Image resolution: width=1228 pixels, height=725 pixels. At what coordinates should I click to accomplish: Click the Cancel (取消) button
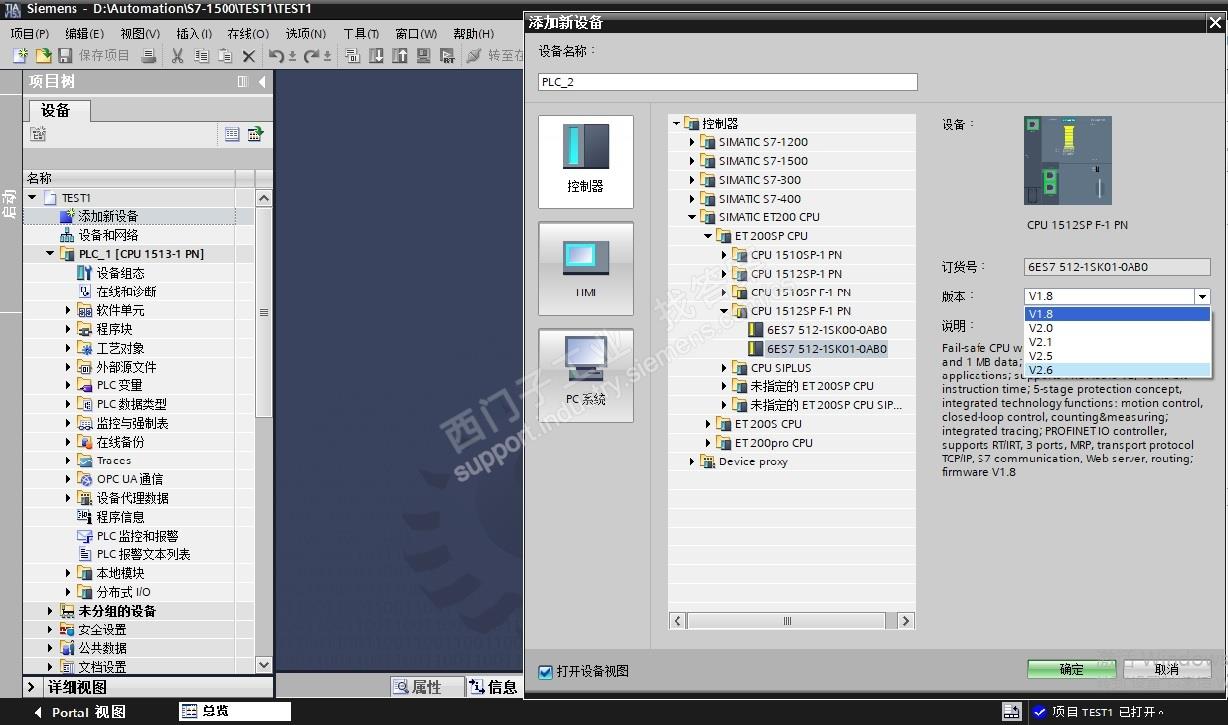click(1167, 669)
